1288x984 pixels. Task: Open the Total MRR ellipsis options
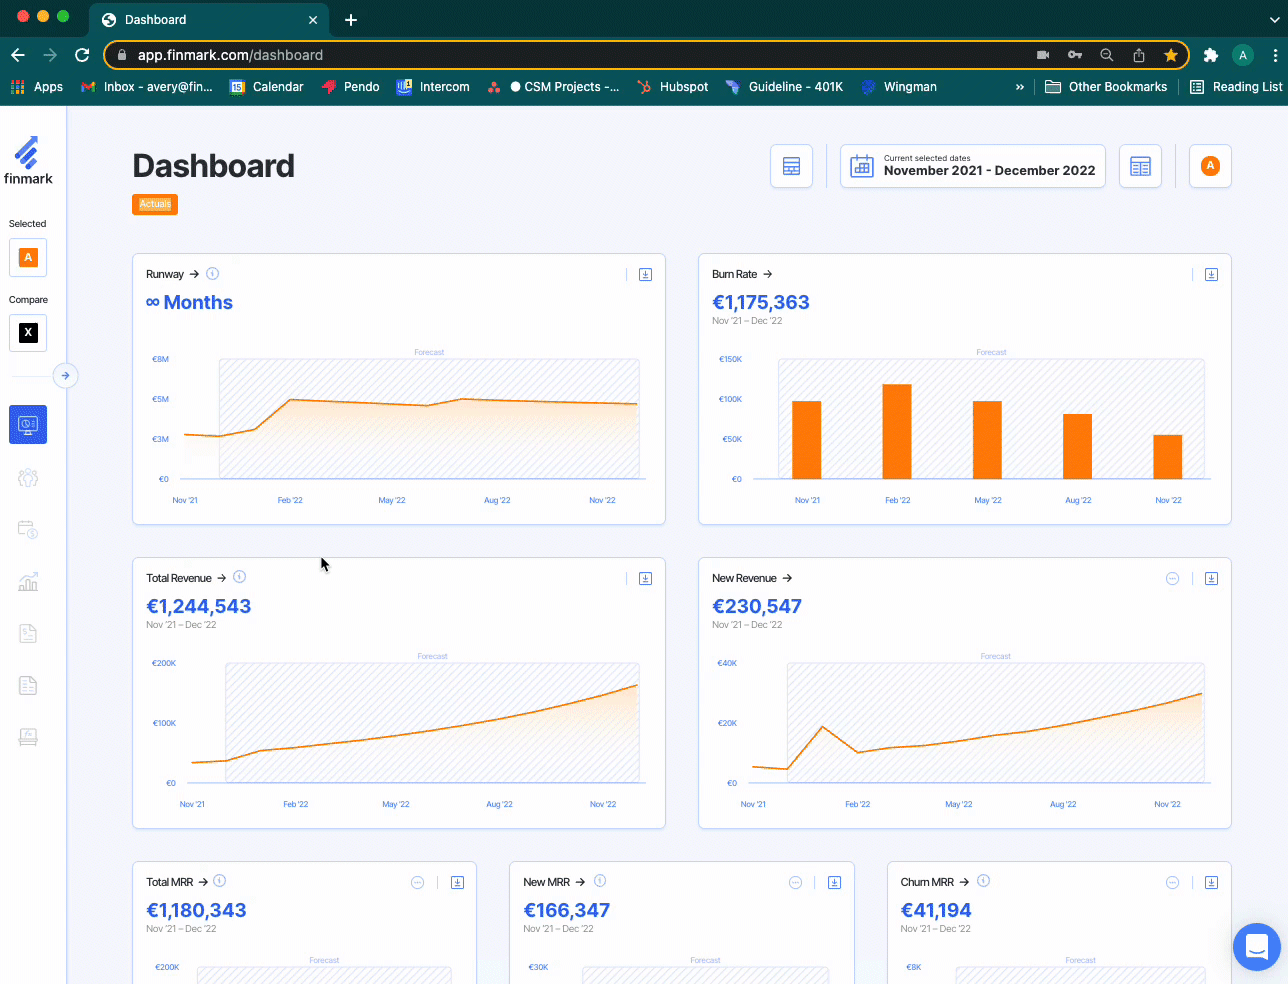418,883
